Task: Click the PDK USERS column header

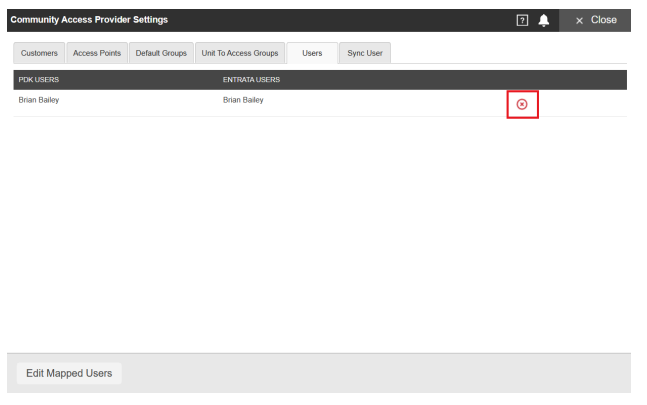Action: click(x=39, y=80)
